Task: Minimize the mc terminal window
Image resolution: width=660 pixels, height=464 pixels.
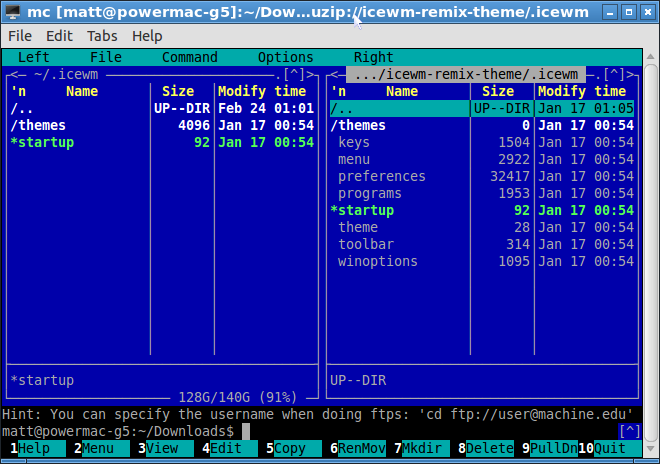Action: click(609, 13)
